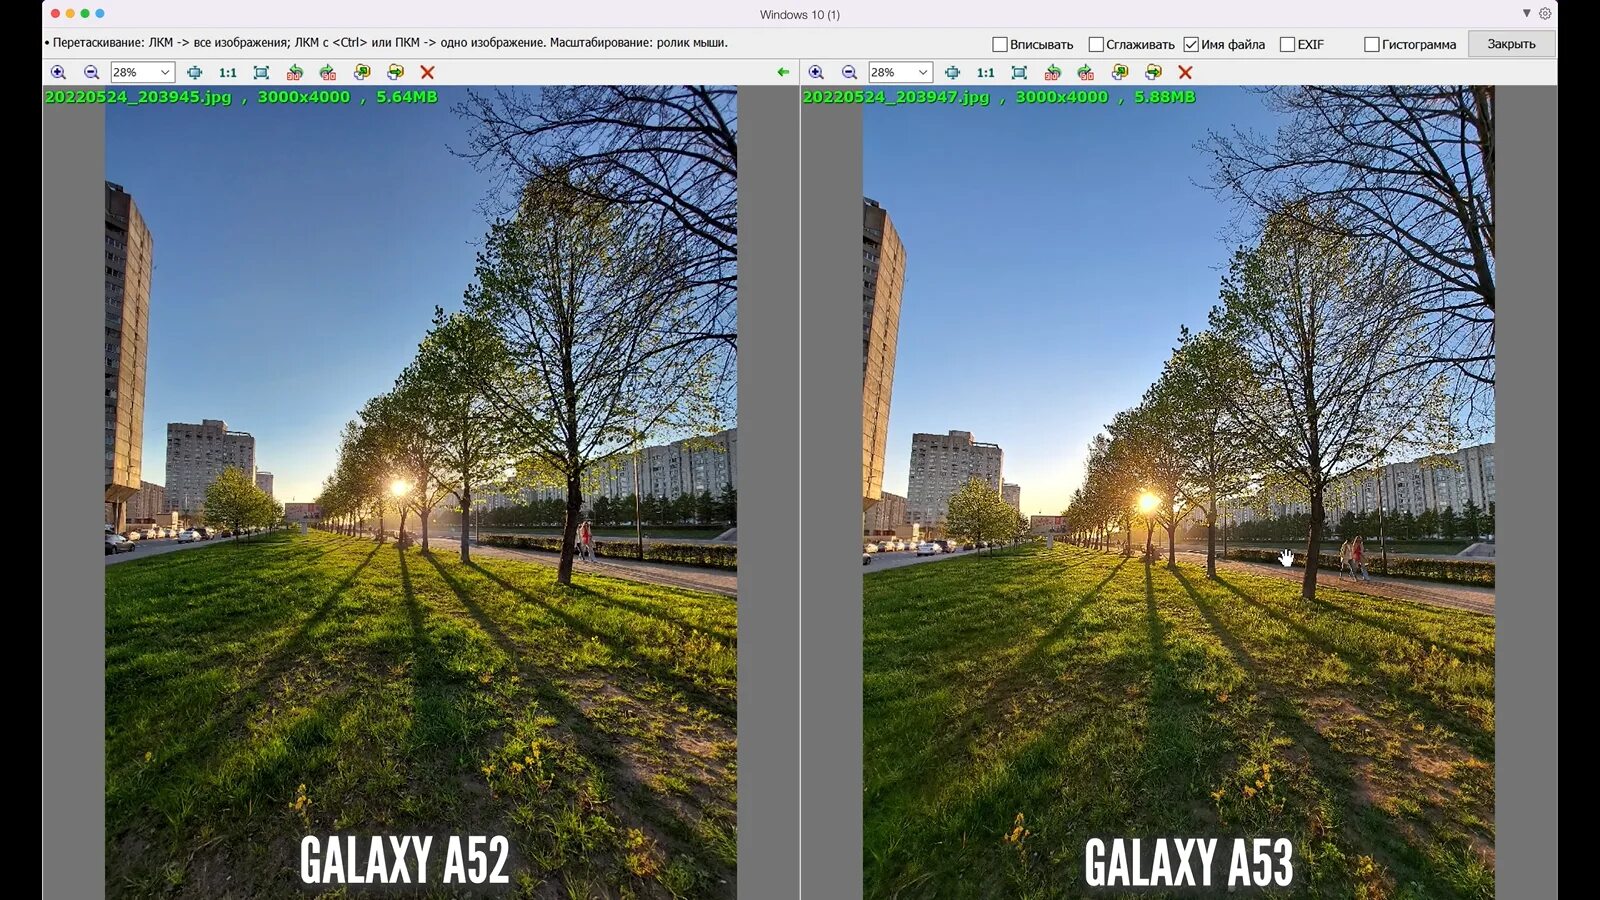Remove the right image with the red X
The width and height of the screenshot is (1600, 900).
coord(1185,72)
